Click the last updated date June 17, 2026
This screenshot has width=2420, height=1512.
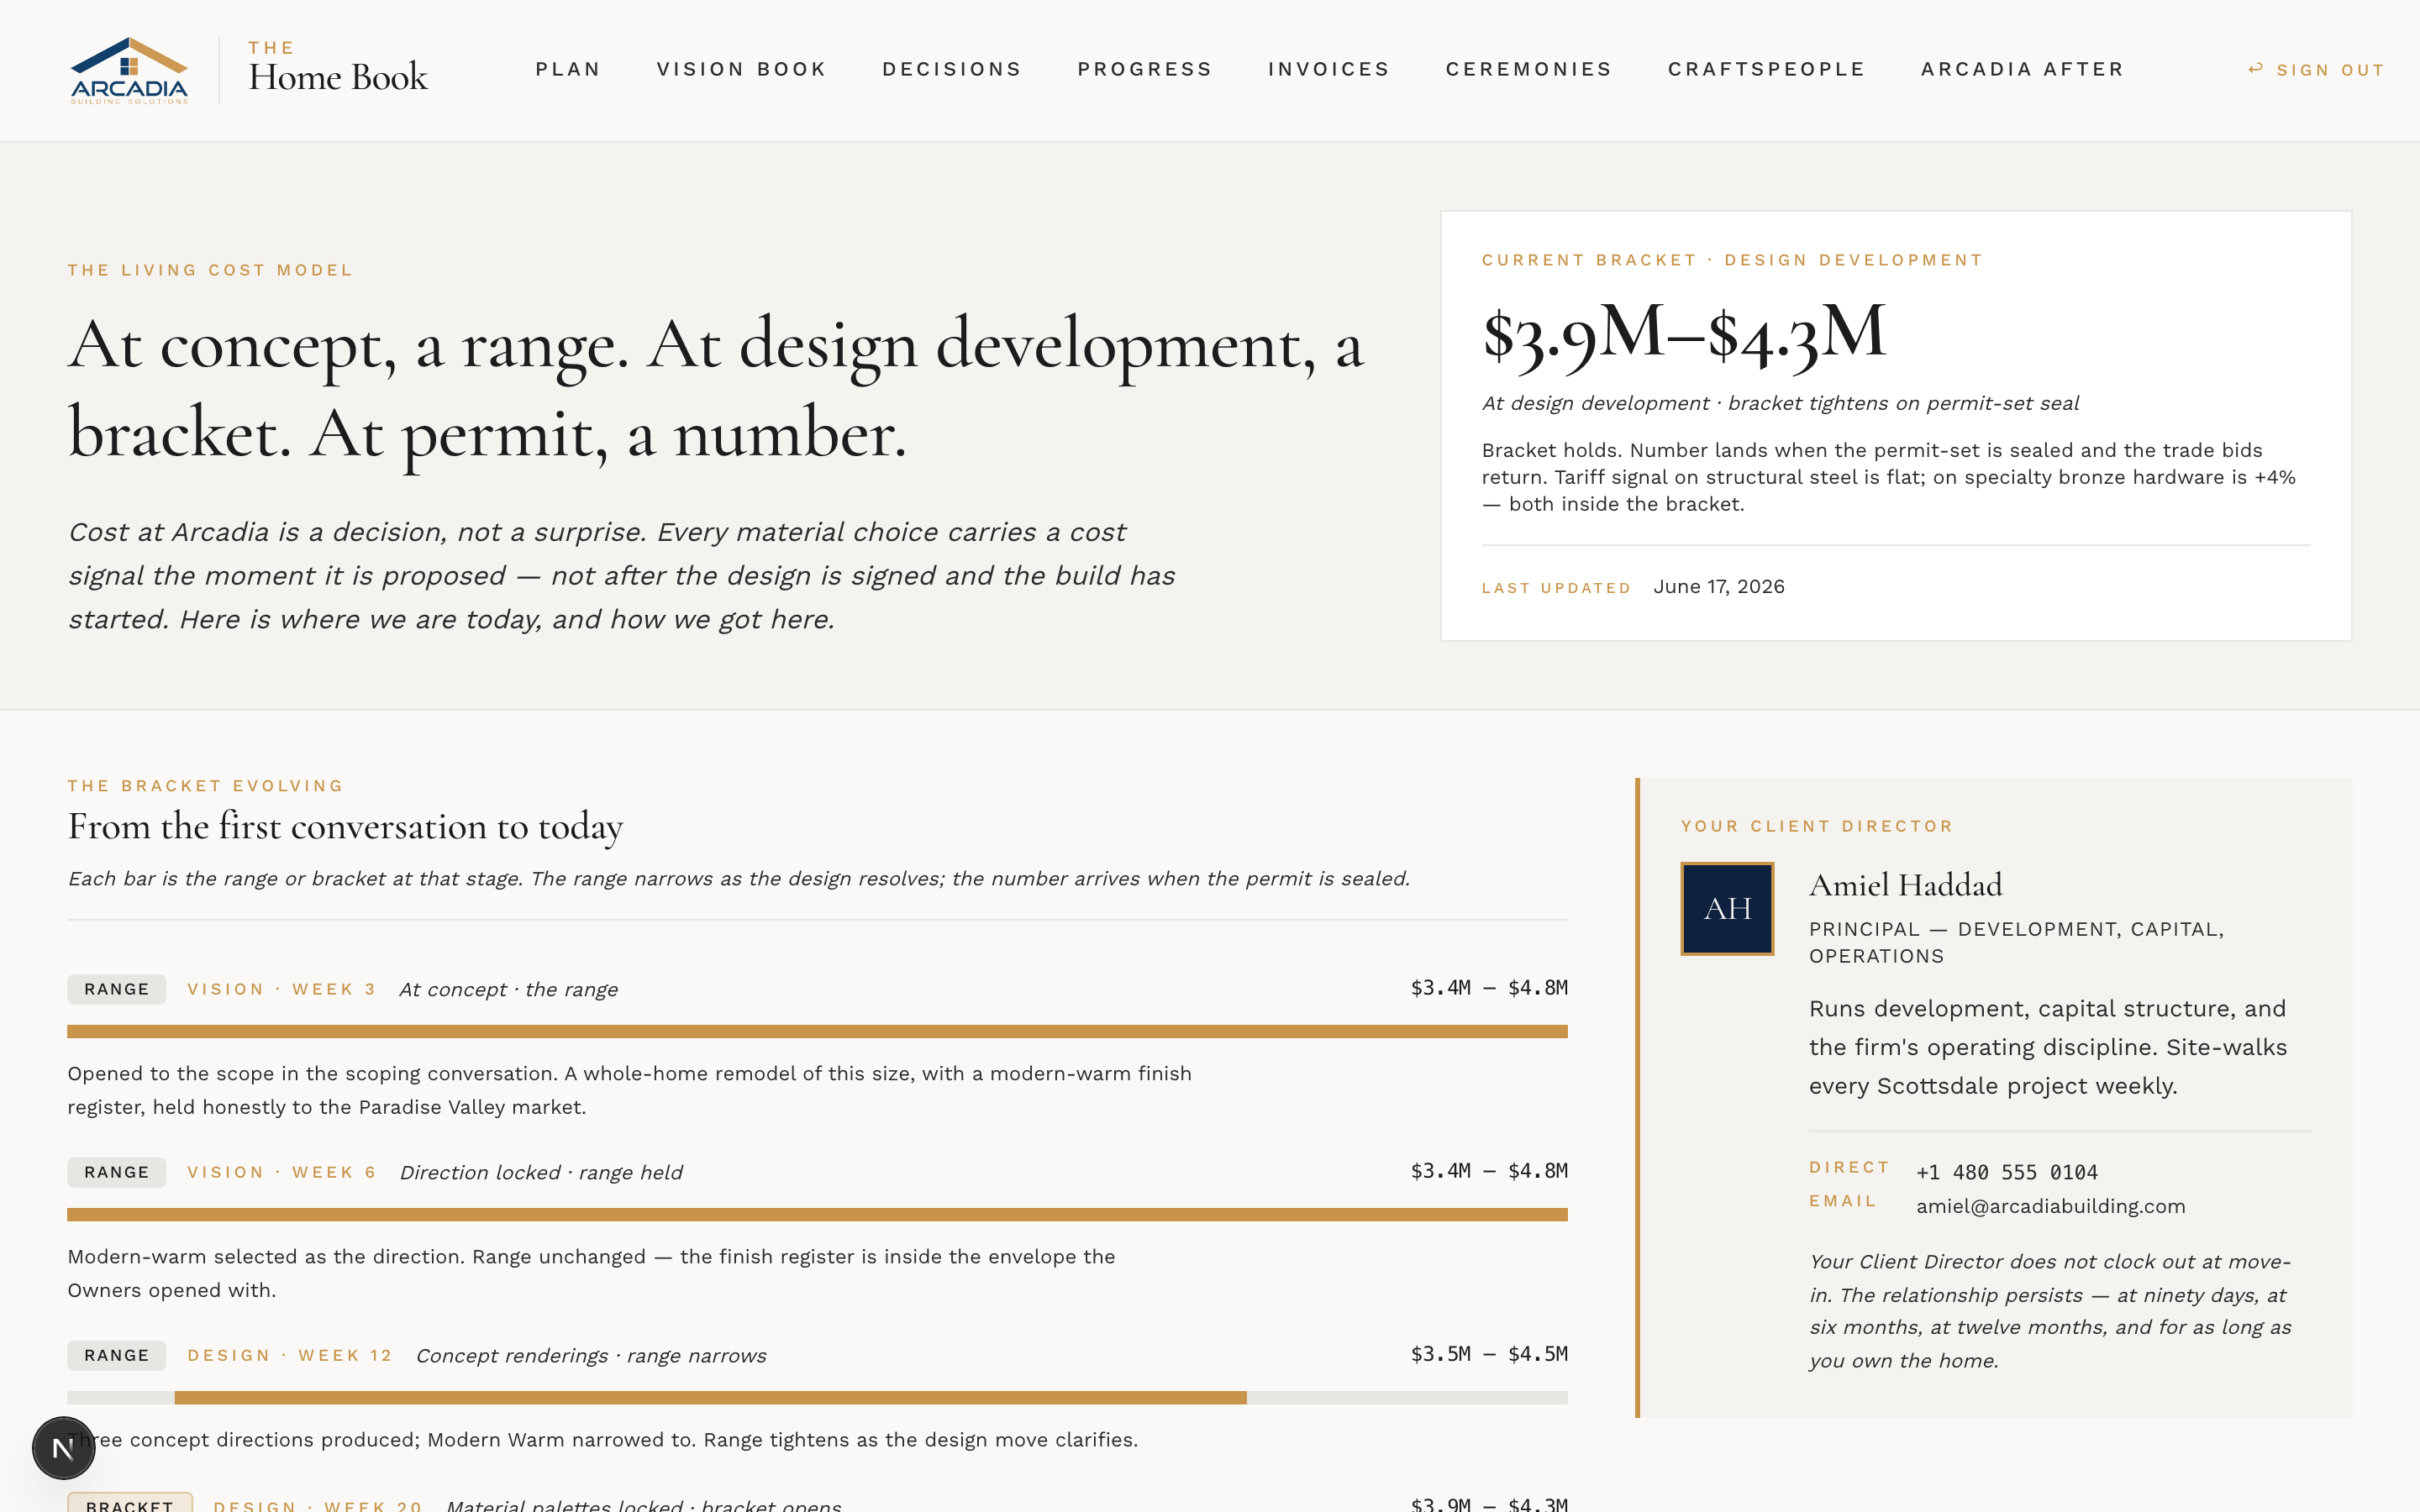click(1718, 587)
